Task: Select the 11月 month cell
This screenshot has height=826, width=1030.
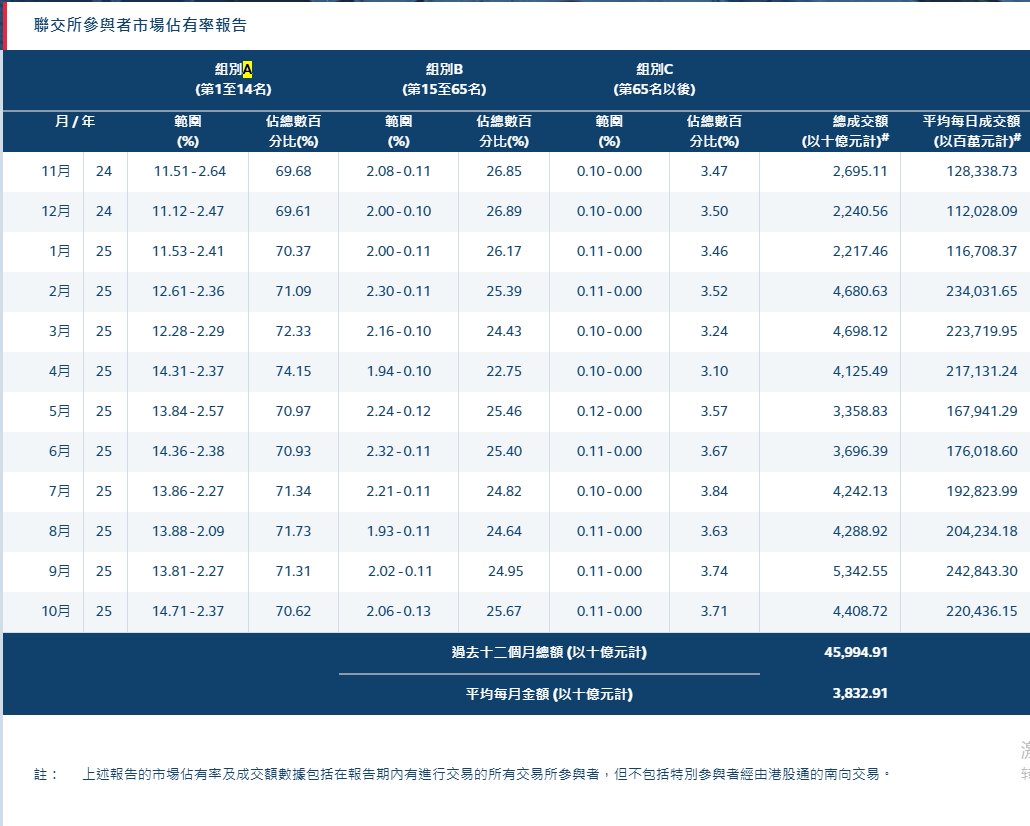Action: (x=56, y=171)
